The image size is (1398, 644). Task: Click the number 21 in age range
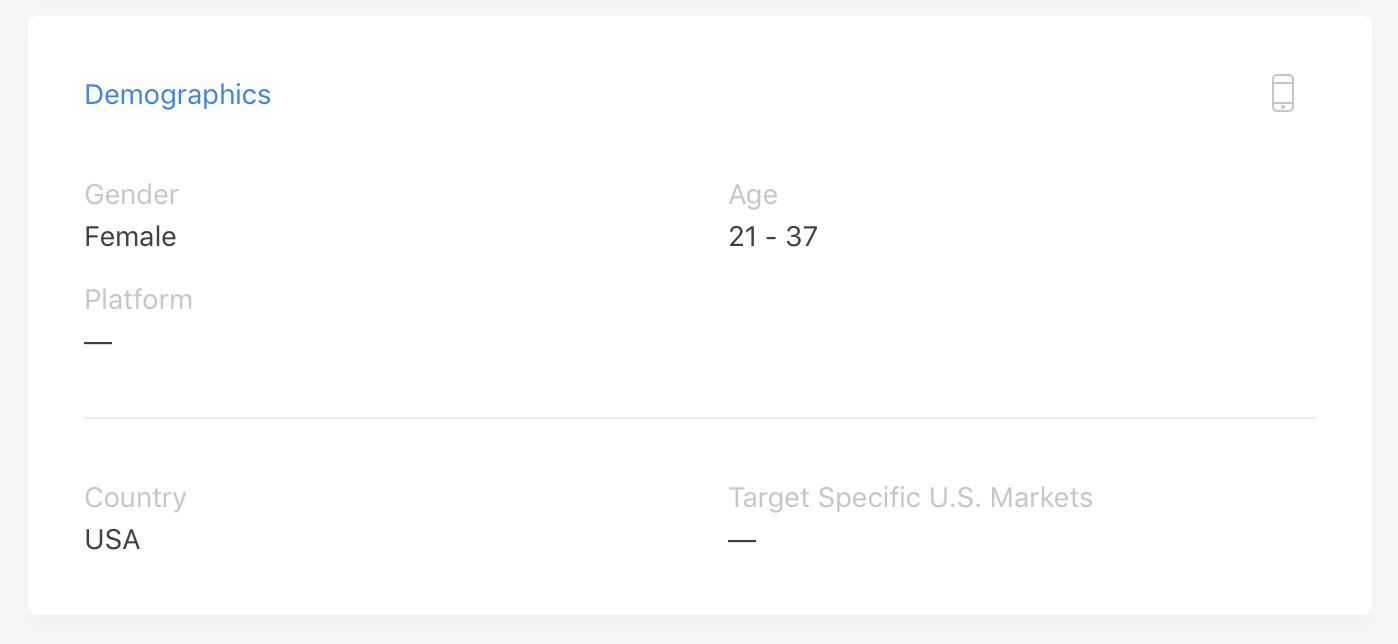[743, 237]
